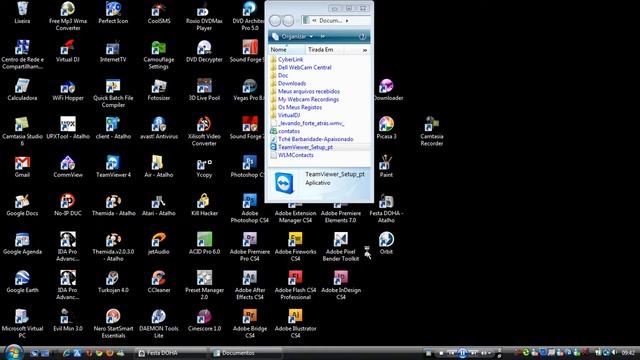
Task: Open the Orbit desktop icon
Action: 386,244
